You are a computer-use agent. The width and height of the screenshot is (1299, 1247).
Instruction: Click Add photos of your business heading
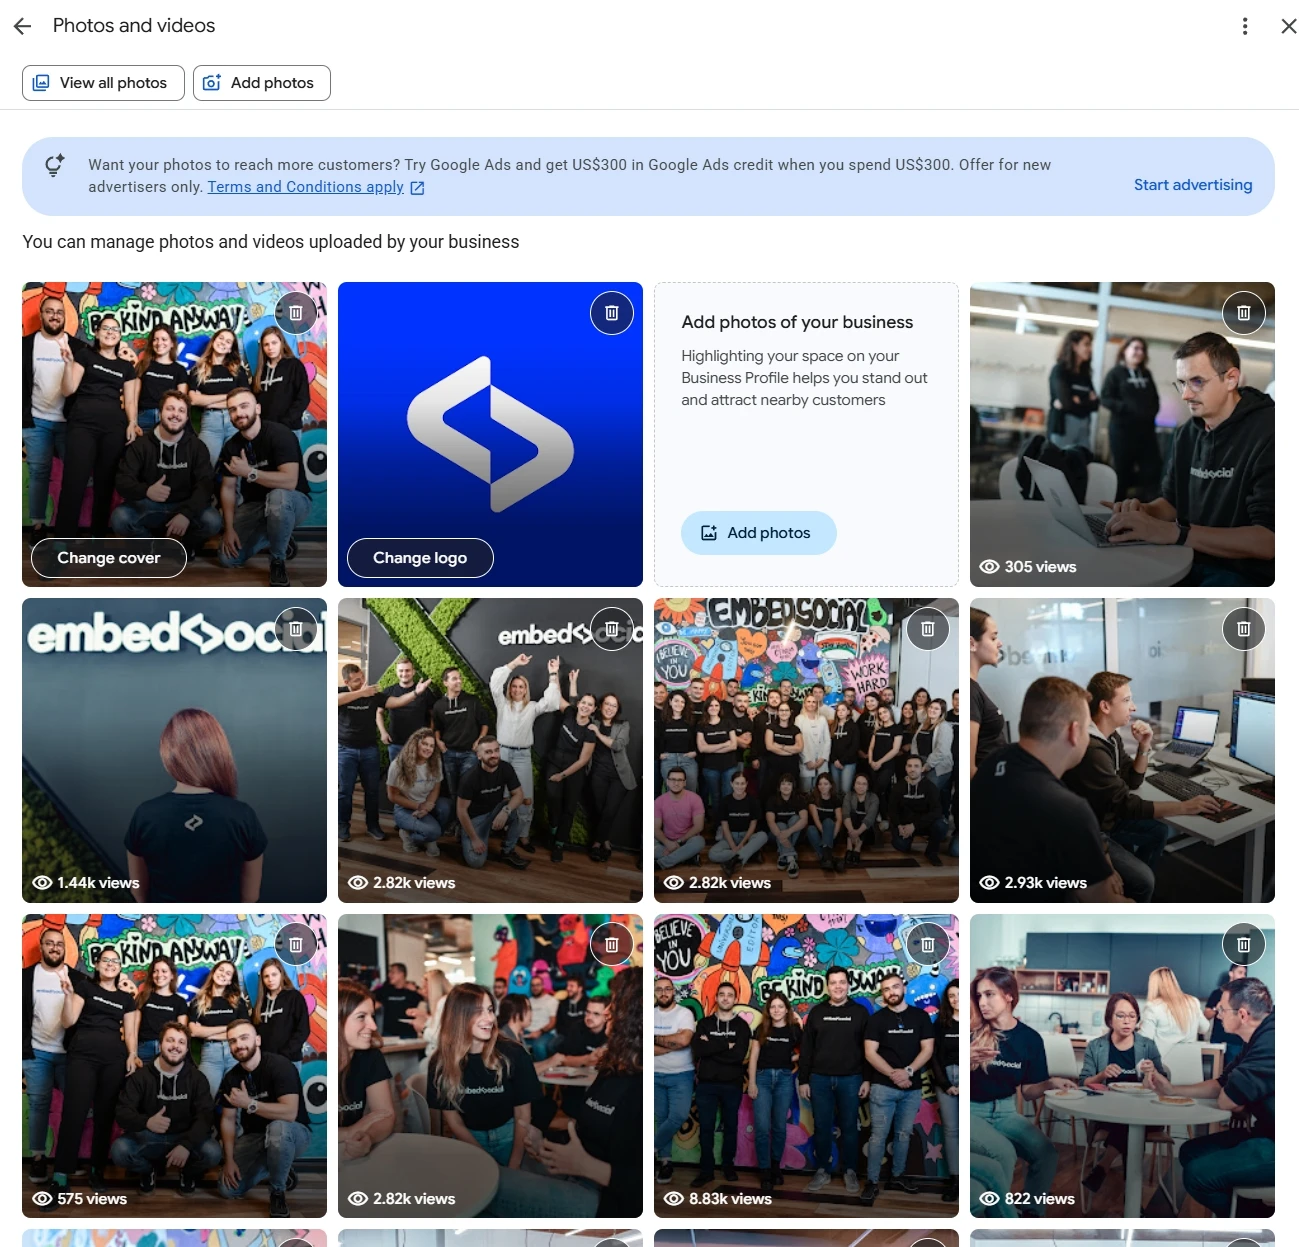[797, 322]
